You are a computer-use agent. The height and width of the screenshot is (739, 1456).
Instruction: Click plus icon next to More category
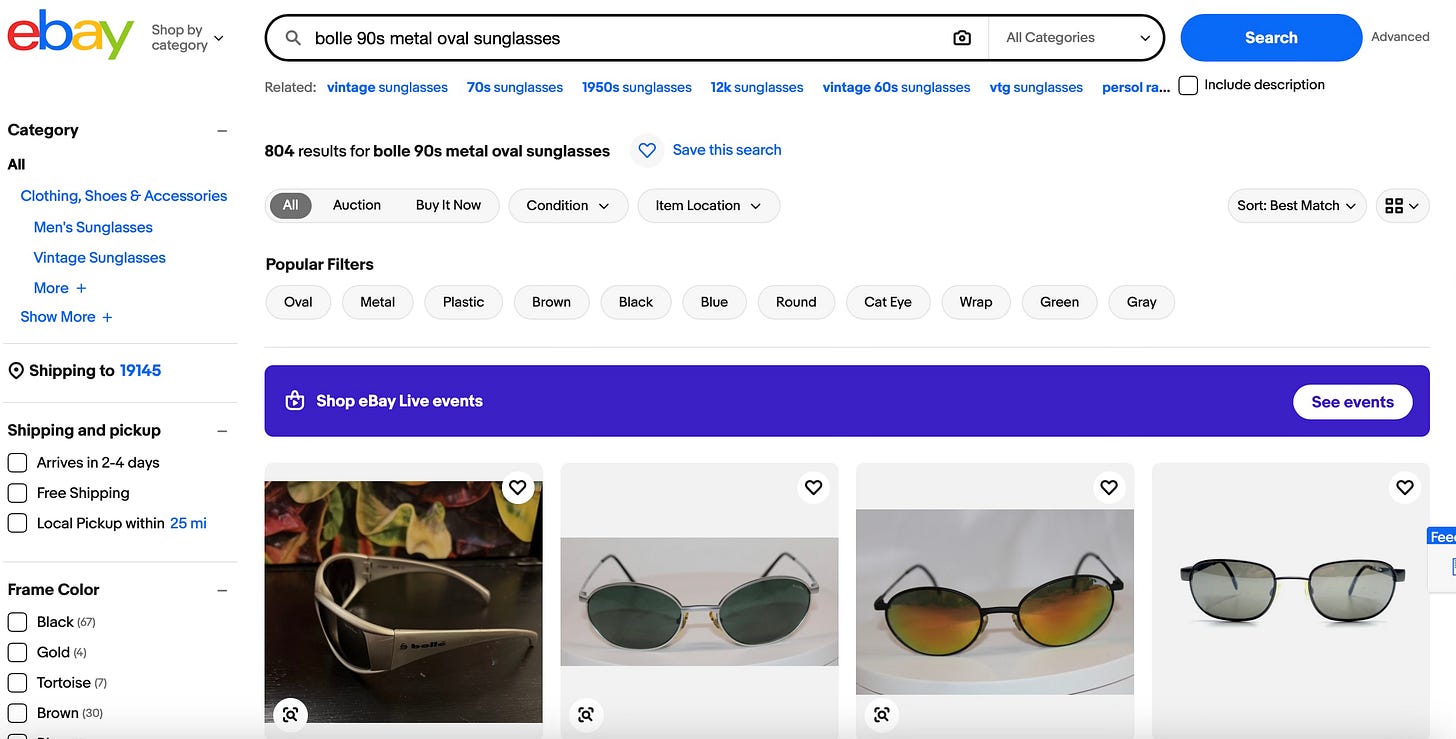coord(82,288)
